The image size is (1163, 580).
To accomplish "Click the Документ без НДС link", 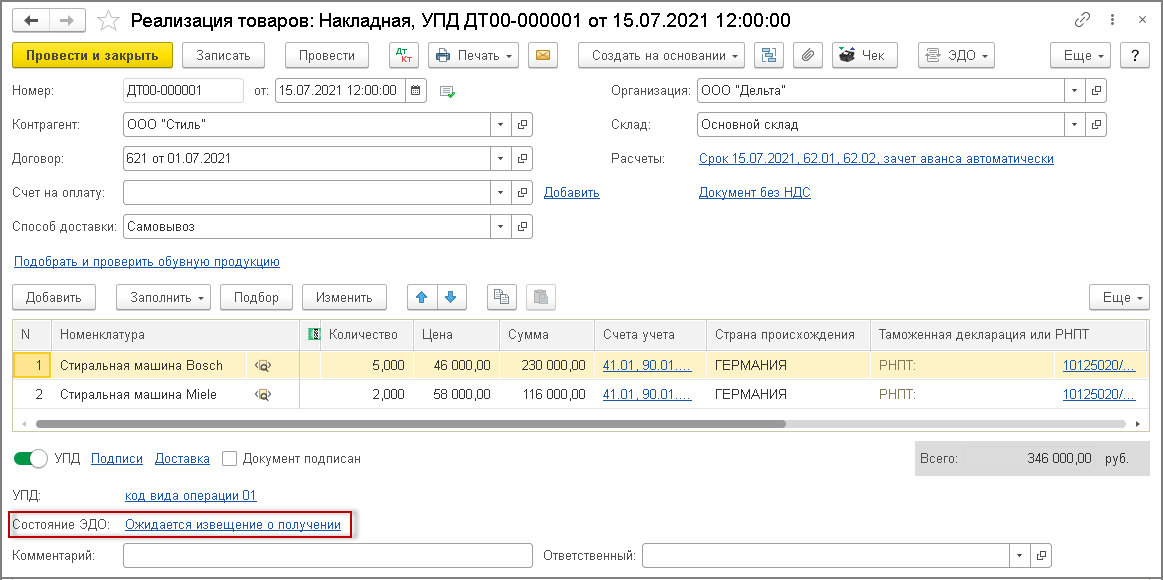I will pyautogui.click(x=754, y=193).
